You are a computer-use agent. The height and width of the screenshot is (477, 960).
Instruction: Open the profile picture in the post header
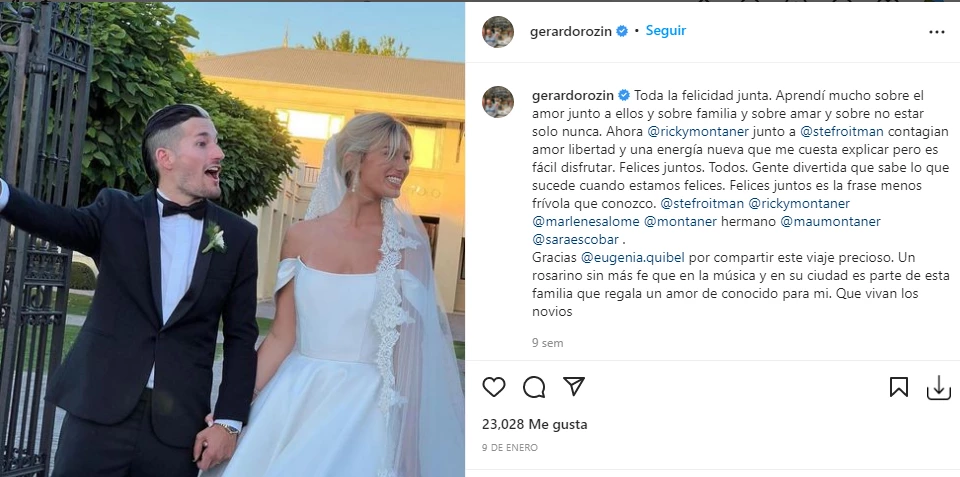point(498,31)
